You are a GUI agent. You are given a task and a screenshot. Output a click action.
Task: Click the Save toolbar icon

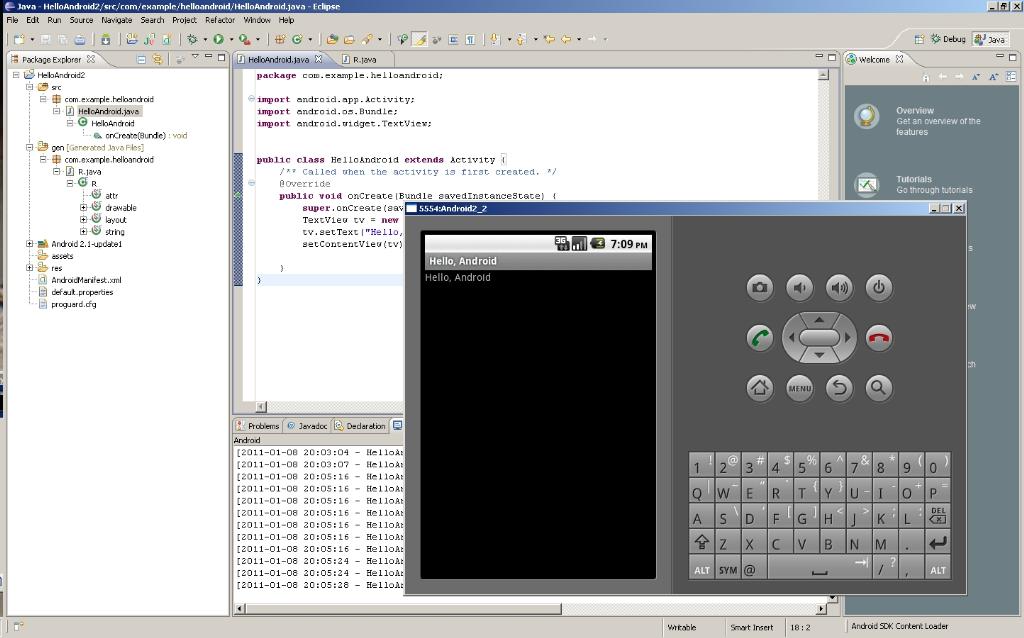(45, 39)
